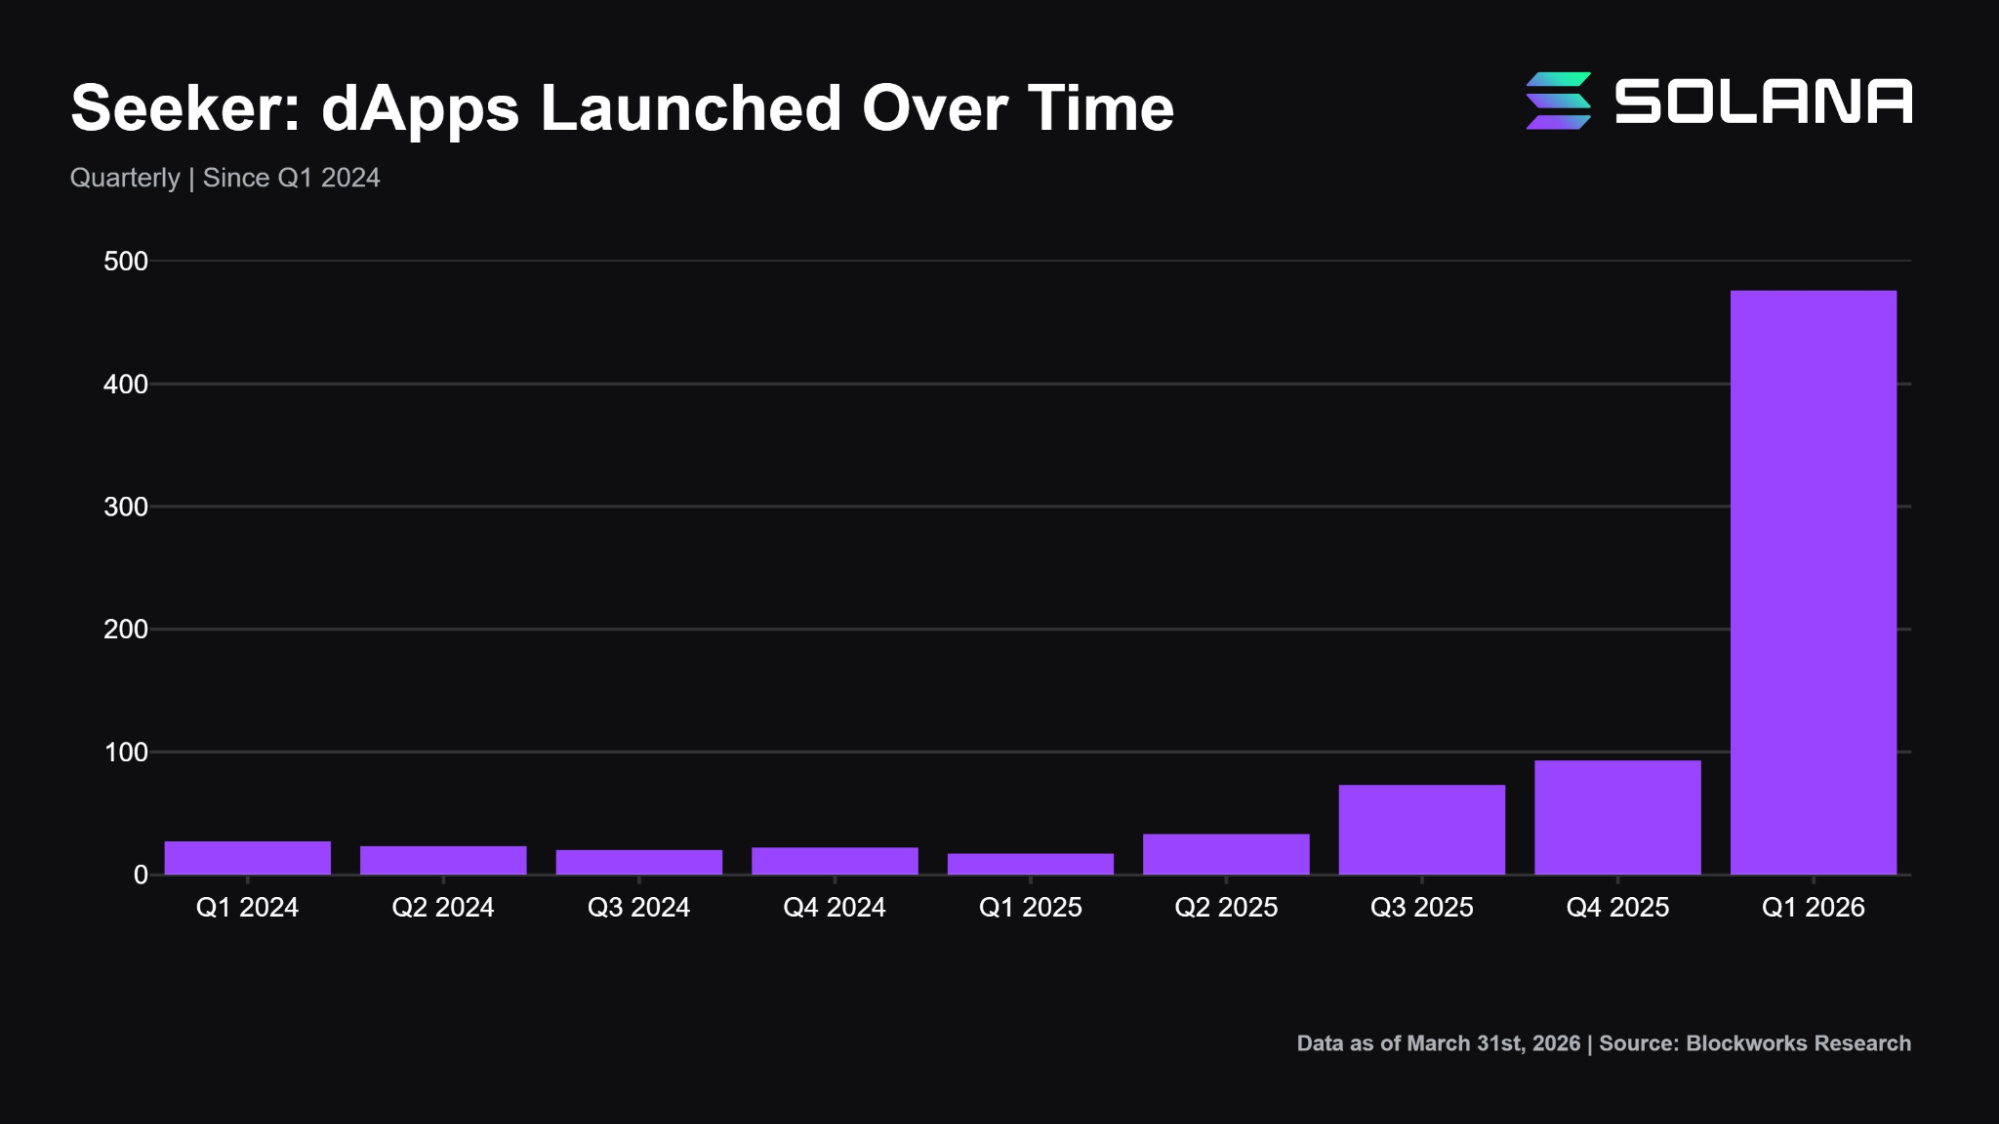Select the Q2 2025 bar
Viewport: 1999px width, 1125px height.
pos(1227,854)
